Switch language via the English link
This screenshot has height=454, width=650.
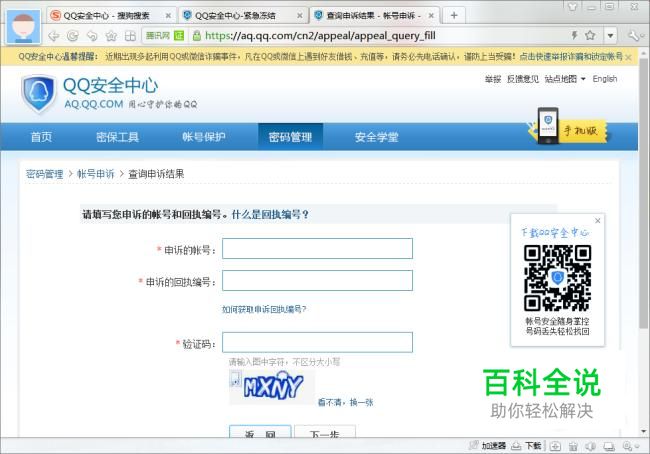click(604, 79)
